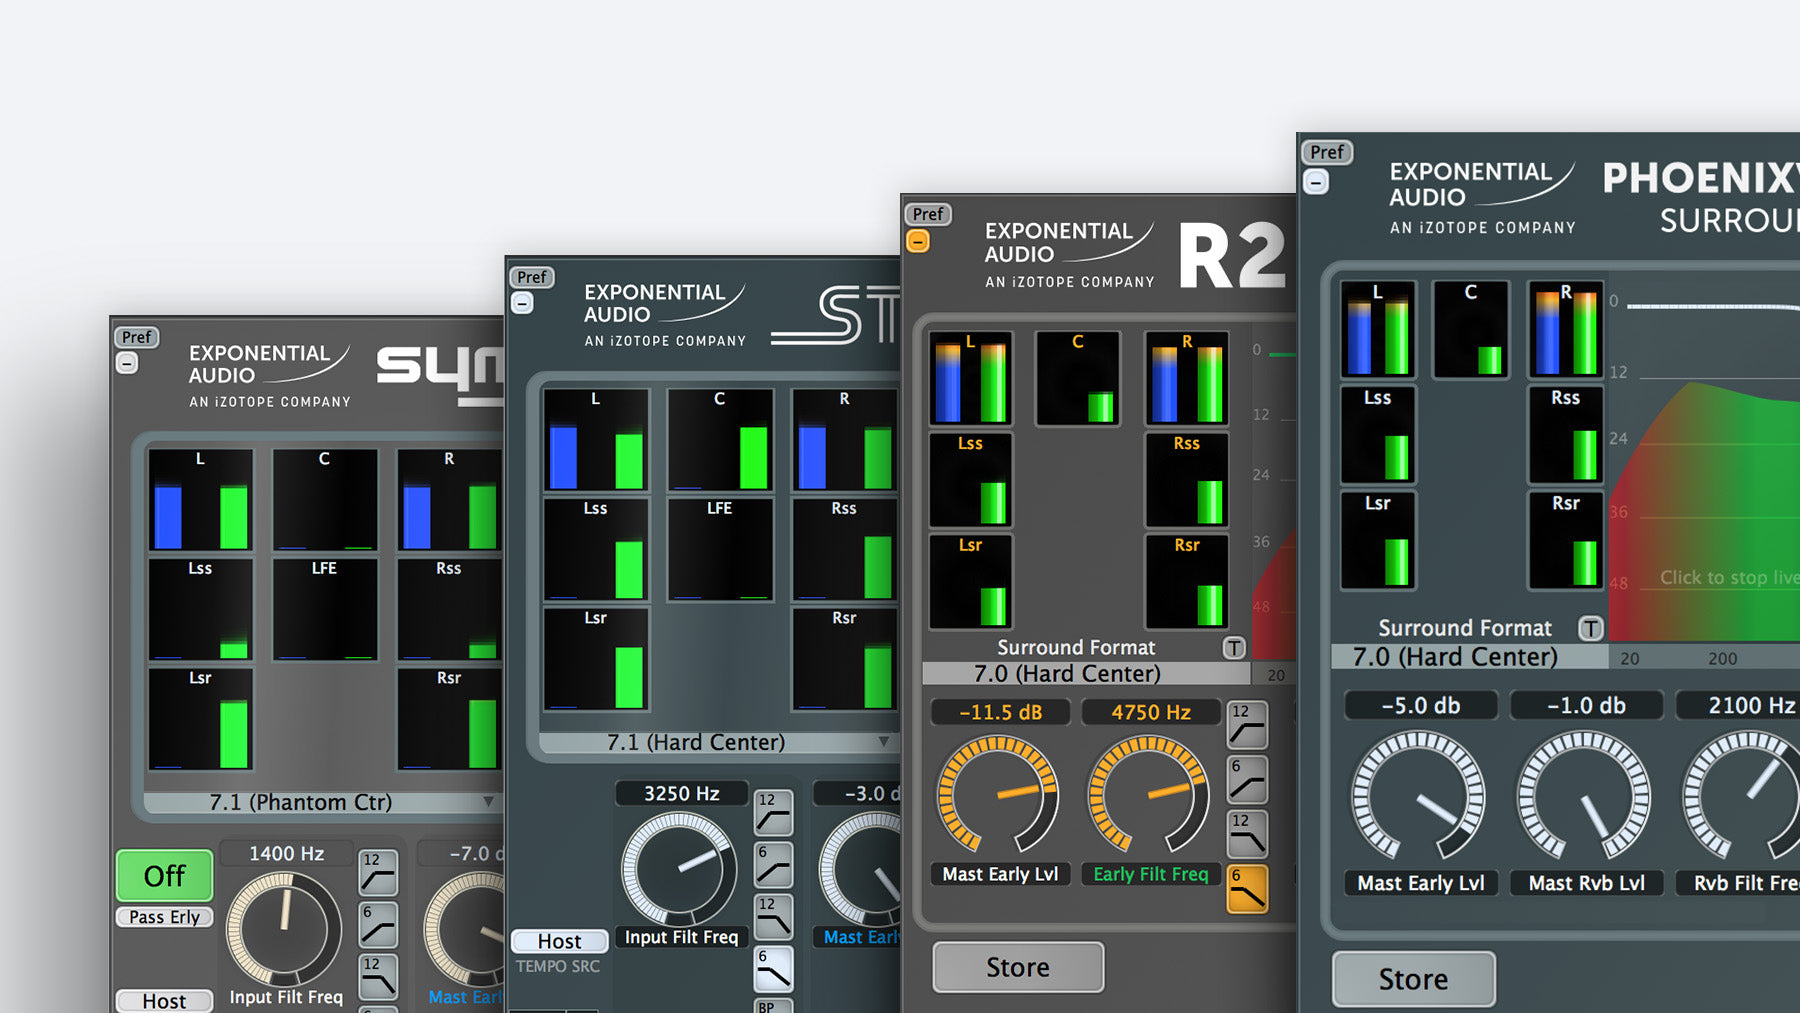
Task: Click the C channel meter in R2
Action: 1078,379
